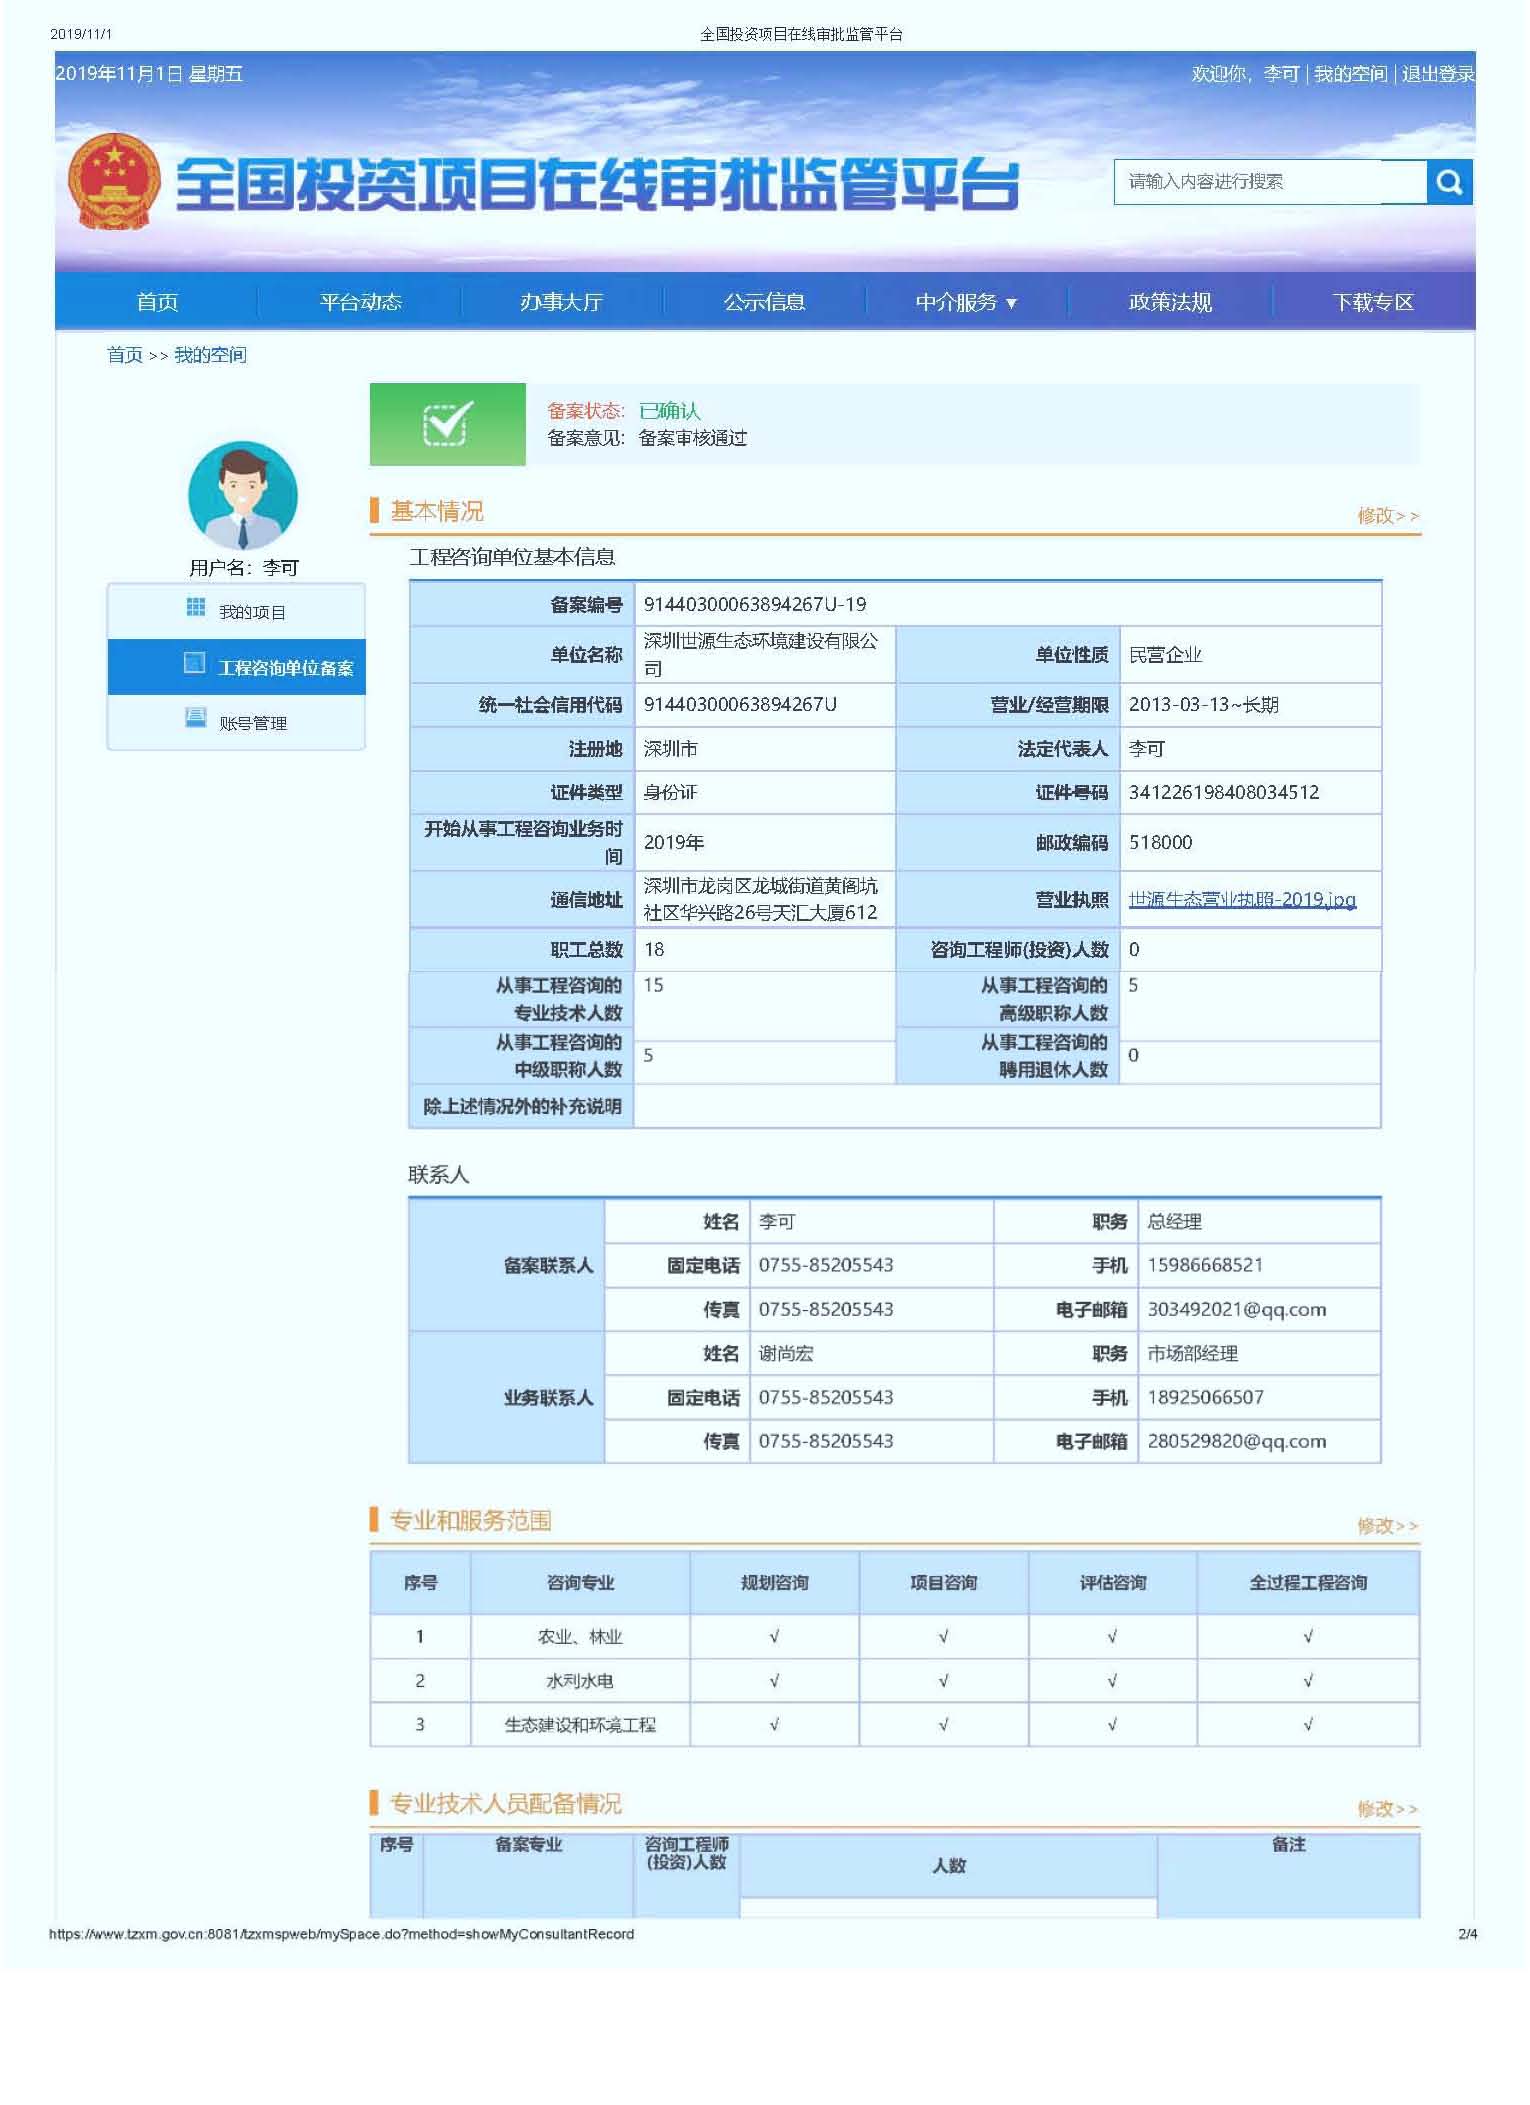Click the date 2019年11月1日 星期五
This screenshot has height=2105, width=1530.
[x=149, y=74]
